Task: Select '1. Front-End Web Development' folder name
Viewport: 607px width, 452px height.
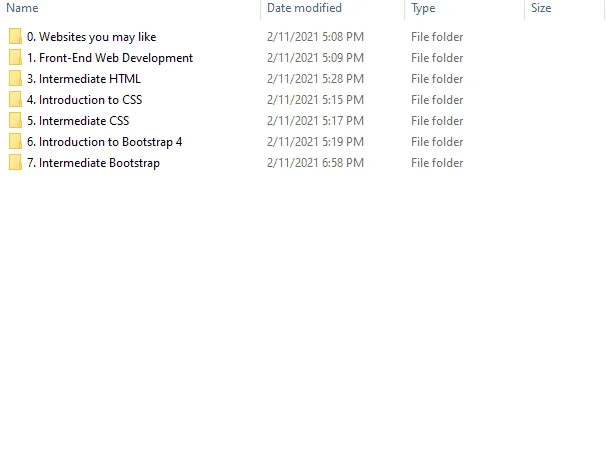Action: tap(110, 58)
